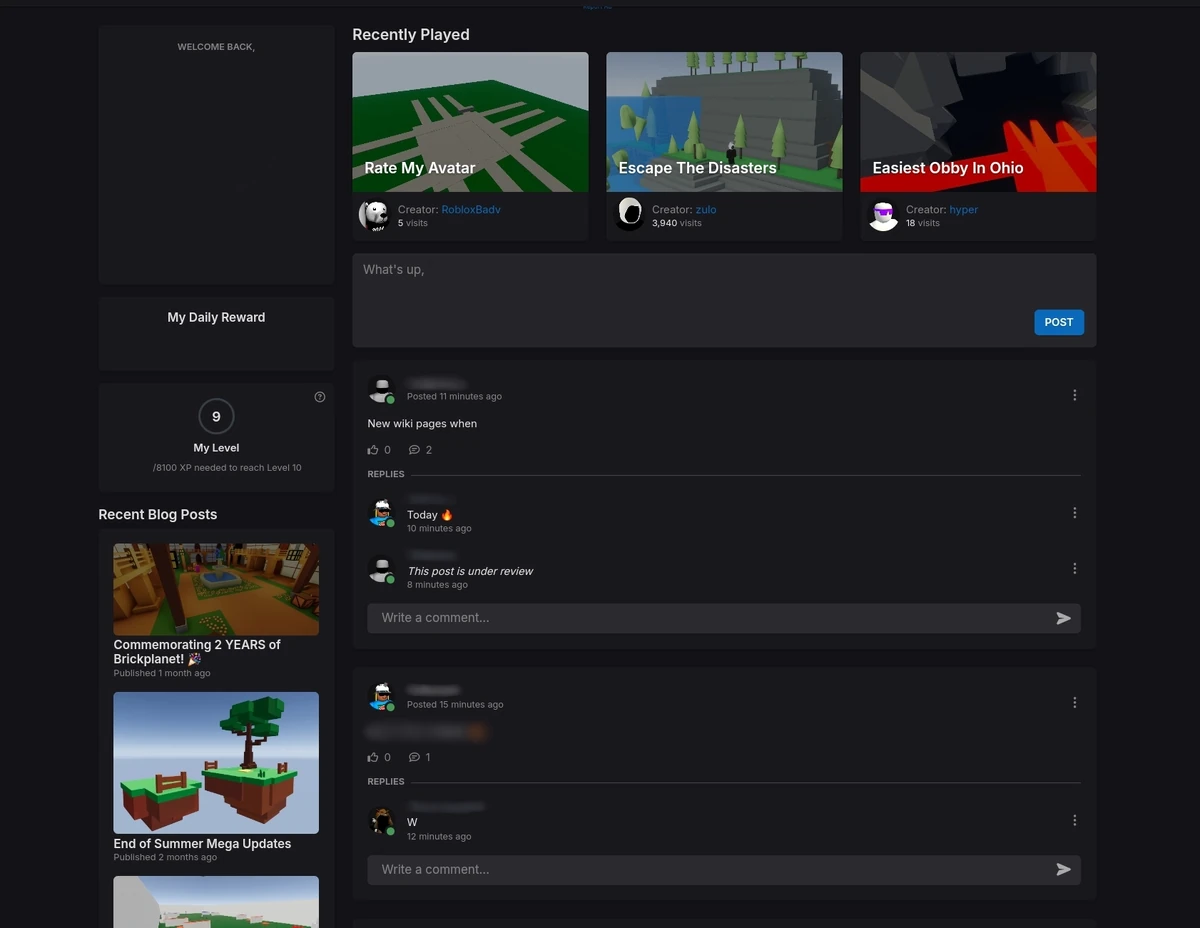
Task: Open the three-dot menu on the "W" reply
Action: [1075, 820]
